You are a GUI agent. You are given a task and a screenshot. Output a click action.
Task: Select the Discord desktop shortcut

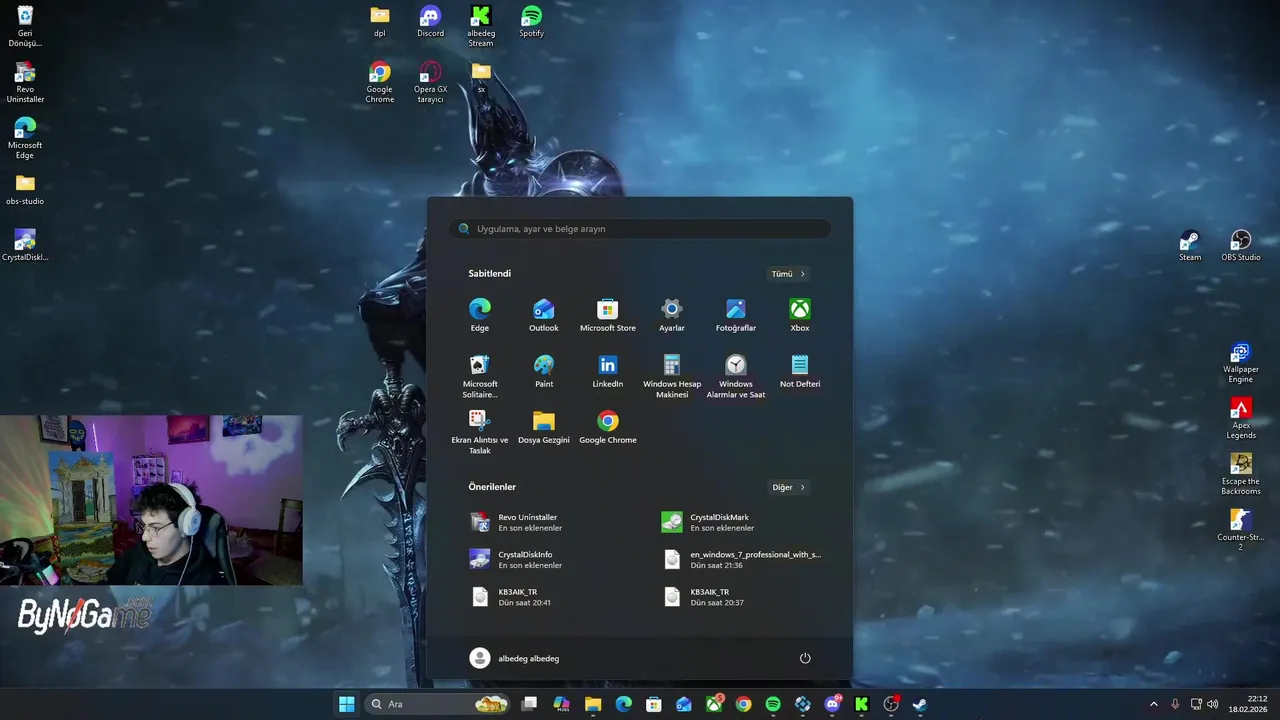pyautogui.click(x=430, y=22)
